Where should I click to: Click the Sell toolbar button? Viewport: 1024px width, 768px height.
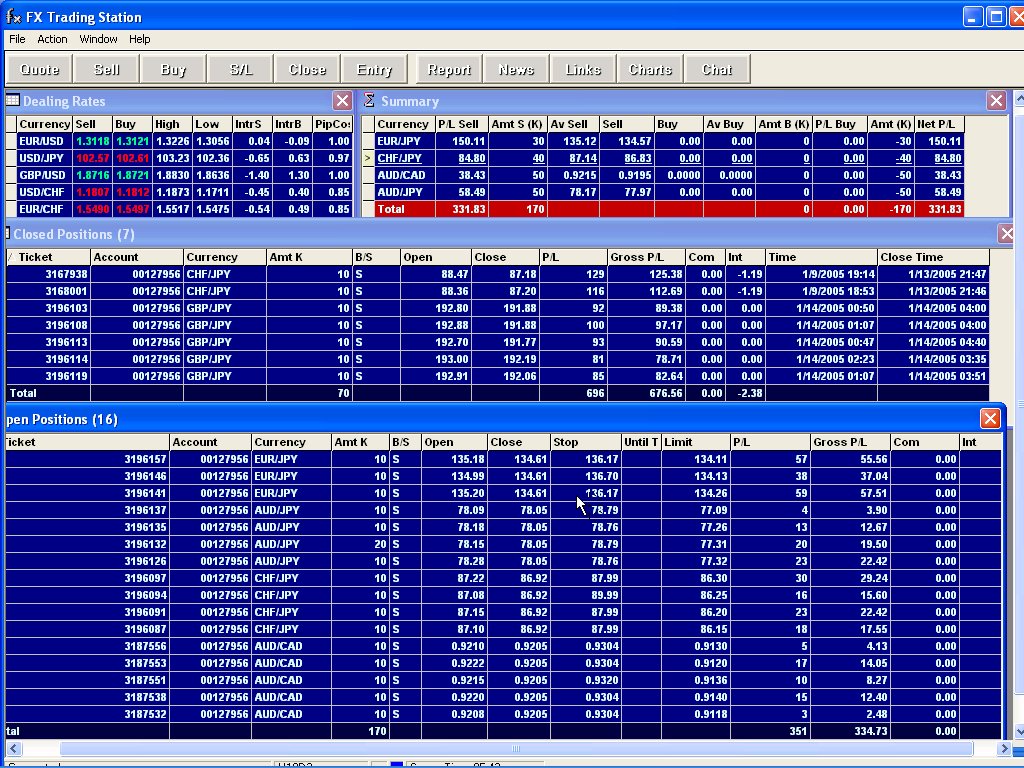106,69
